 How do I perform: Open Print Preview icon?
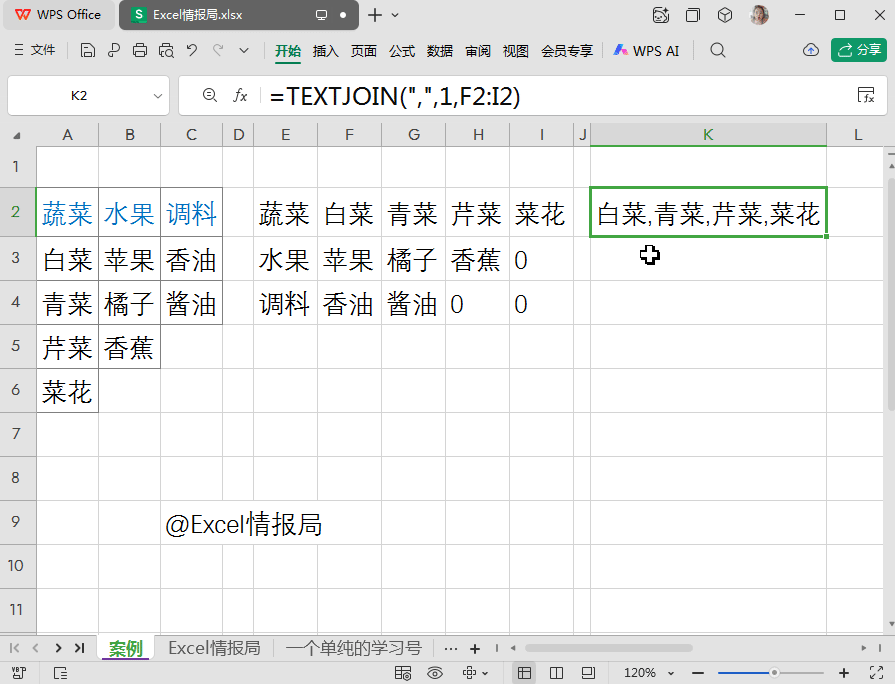click(x=166, y=50)
